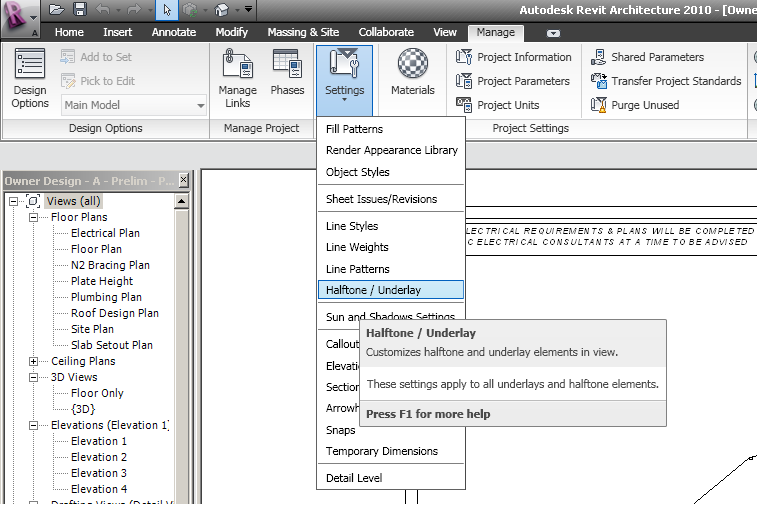
Task: Open the Main Model design option dropdown
Action: point(134,105)
